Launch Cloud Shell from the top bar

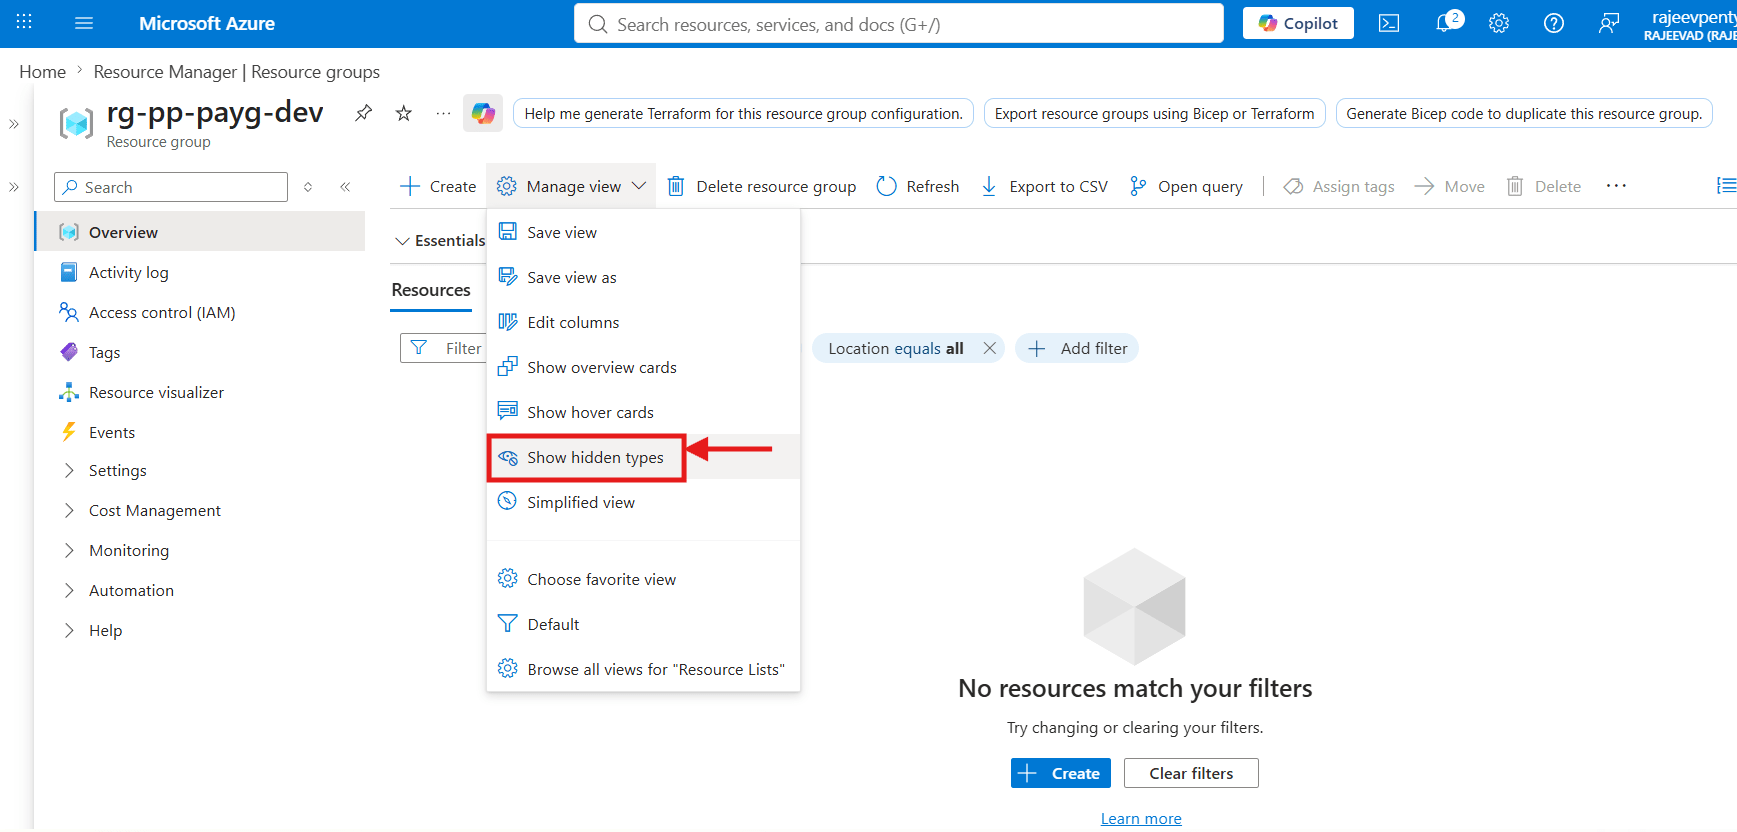coord(1389,23)
